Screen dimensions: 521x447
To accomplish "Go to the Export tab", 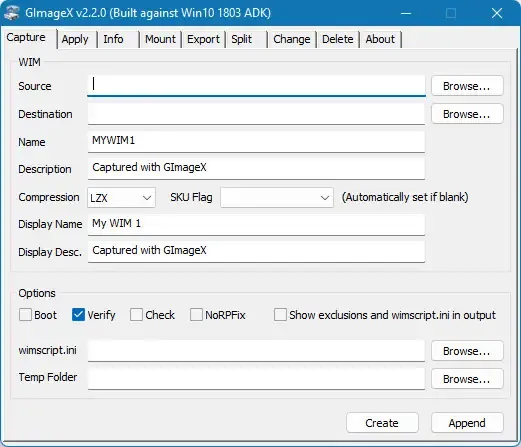I will [x=203, y=39].
